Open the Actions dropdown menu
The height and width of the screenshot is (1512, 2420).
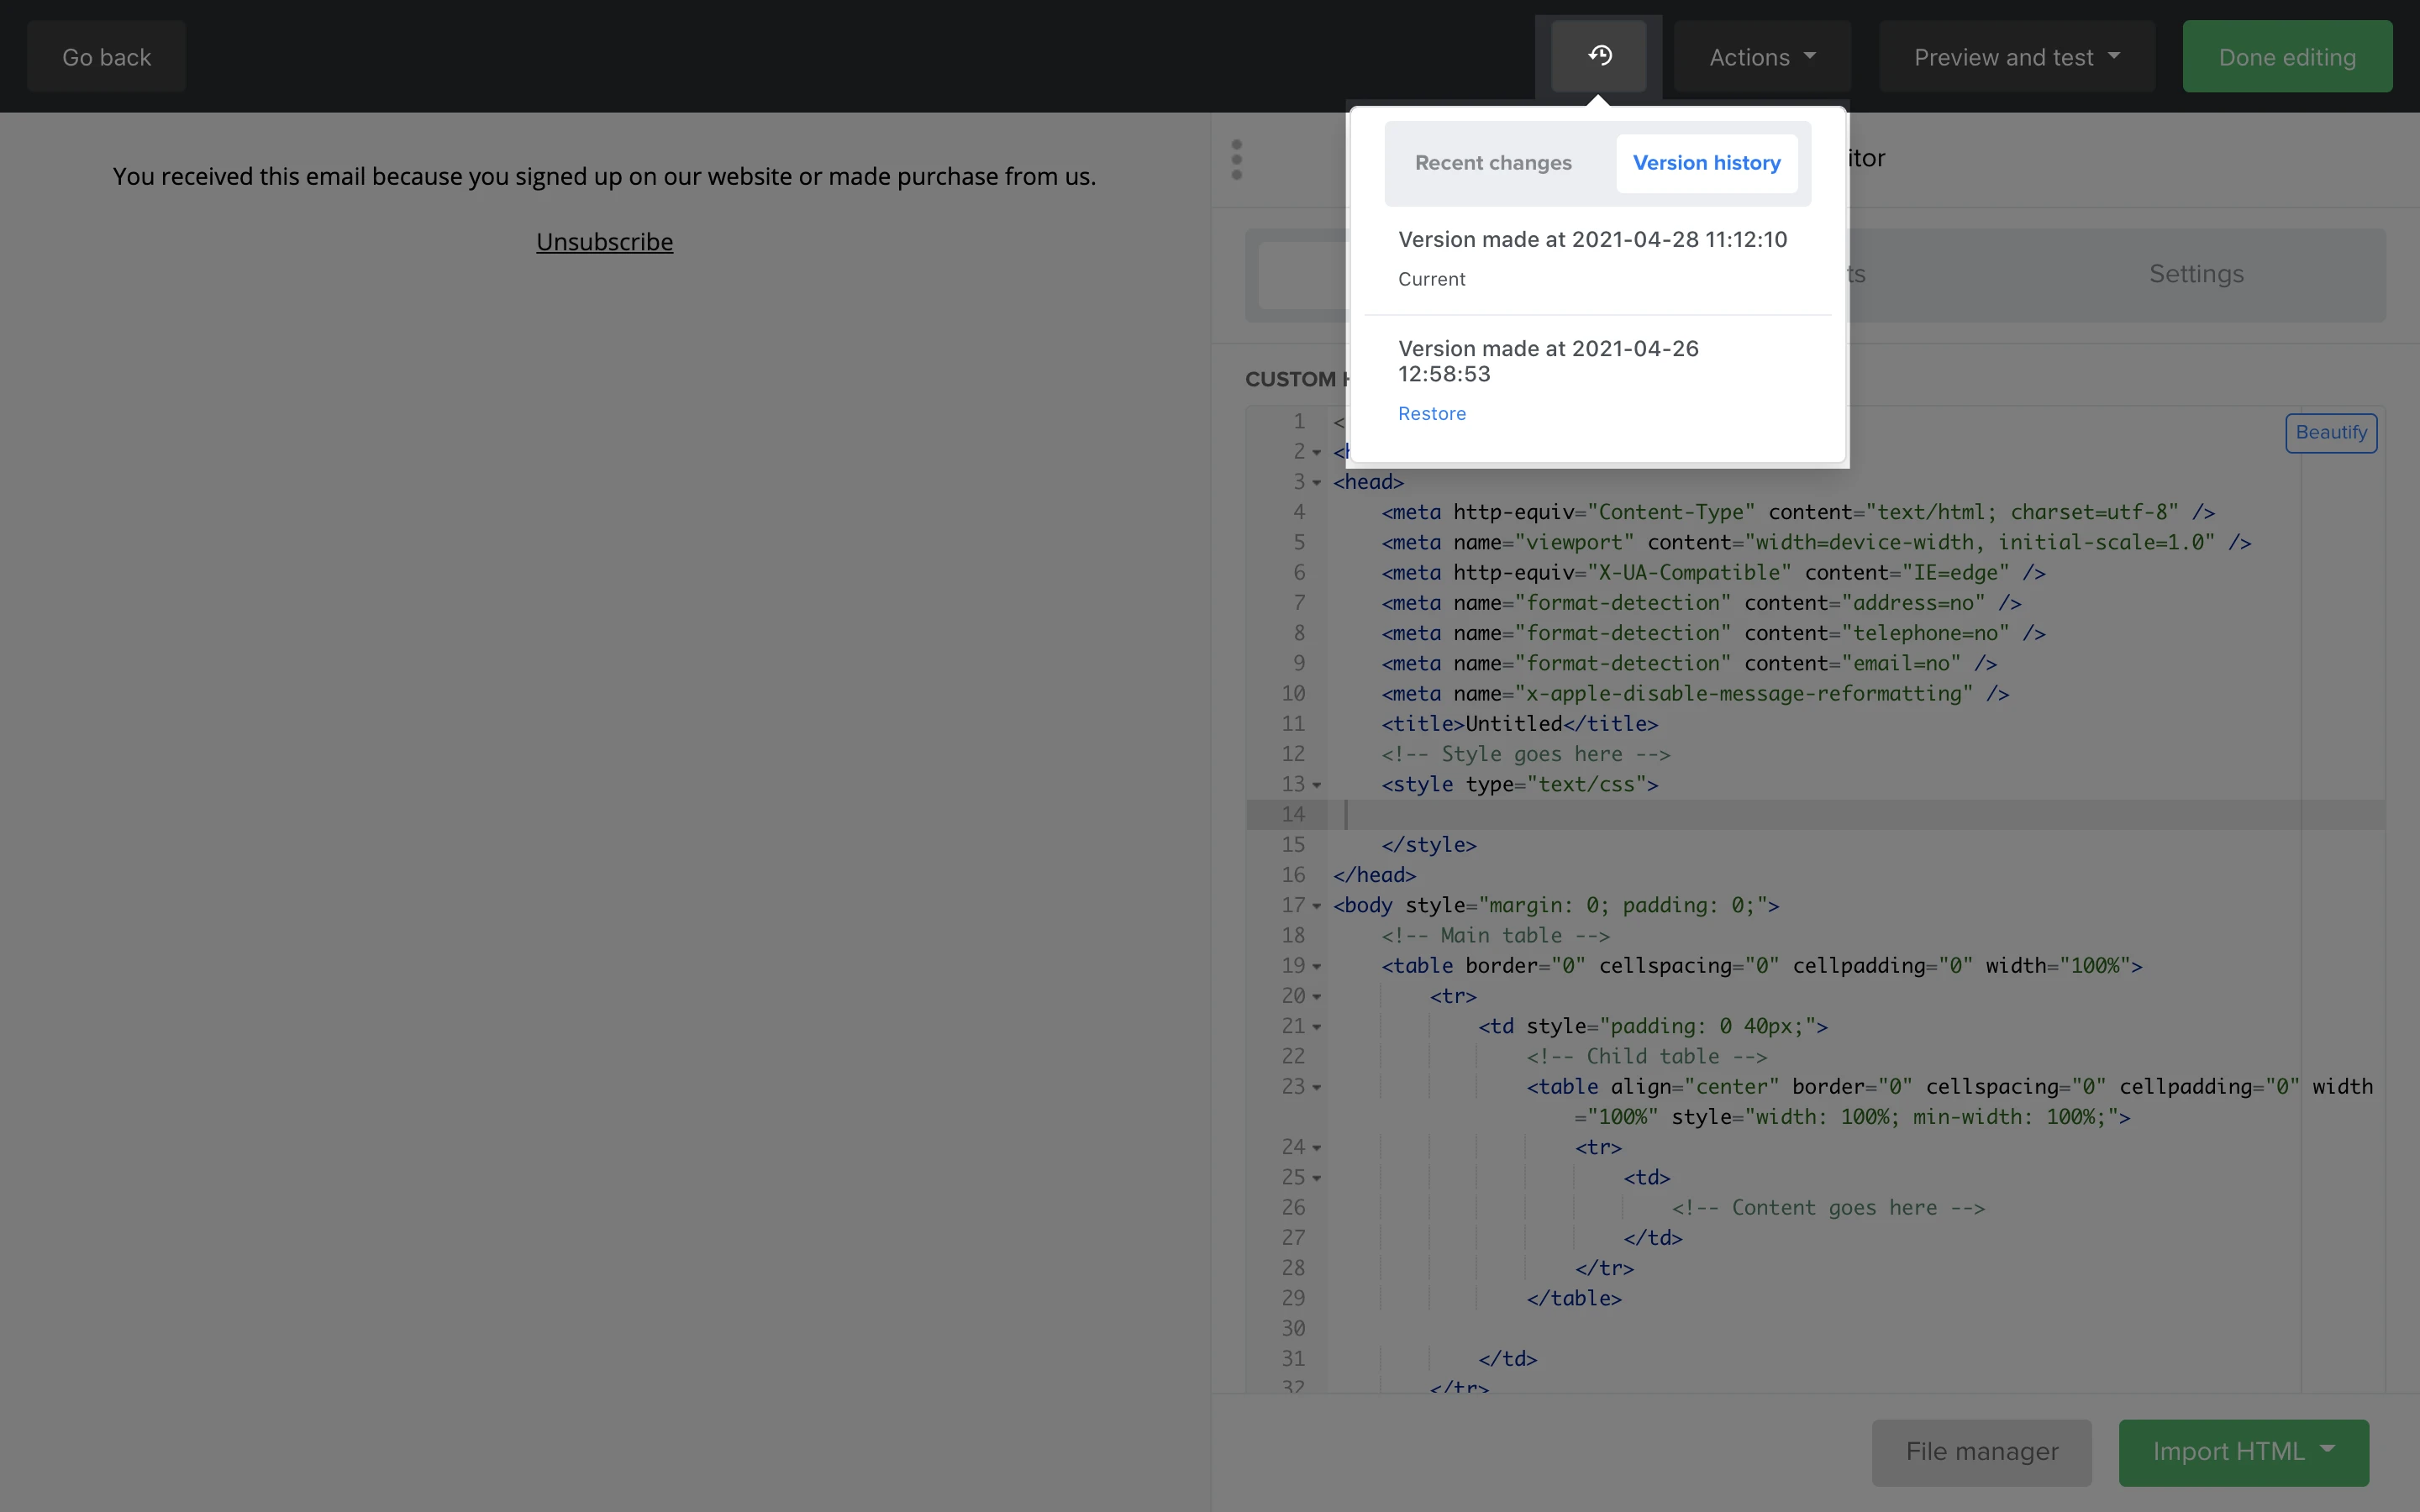click(x=1761, y=57)
